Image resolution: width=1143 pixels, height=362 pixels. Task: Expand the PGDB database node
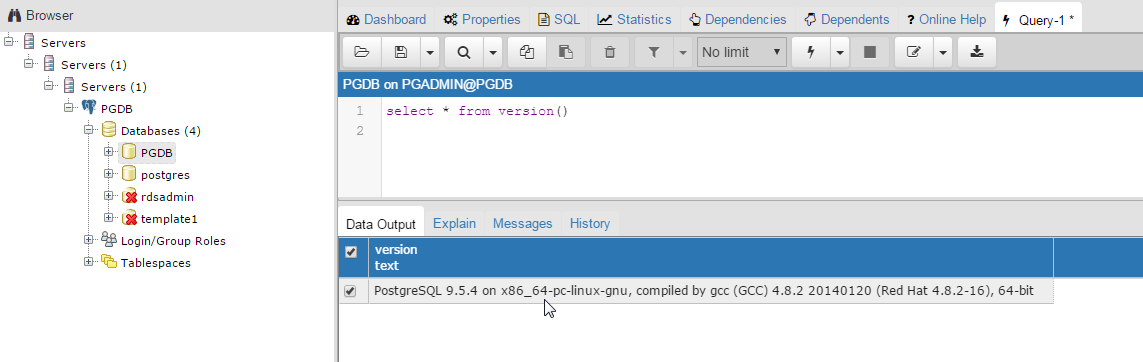tap(109, 152)
